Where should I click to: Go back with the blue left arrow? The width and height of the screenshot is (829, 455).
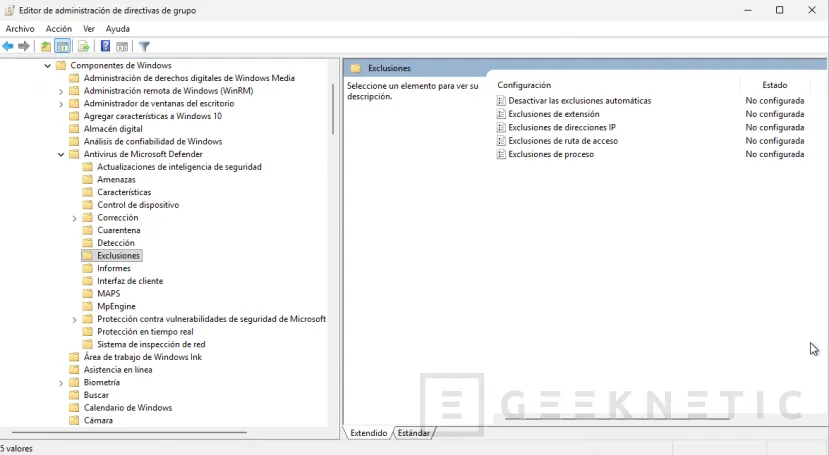(8, 47)
